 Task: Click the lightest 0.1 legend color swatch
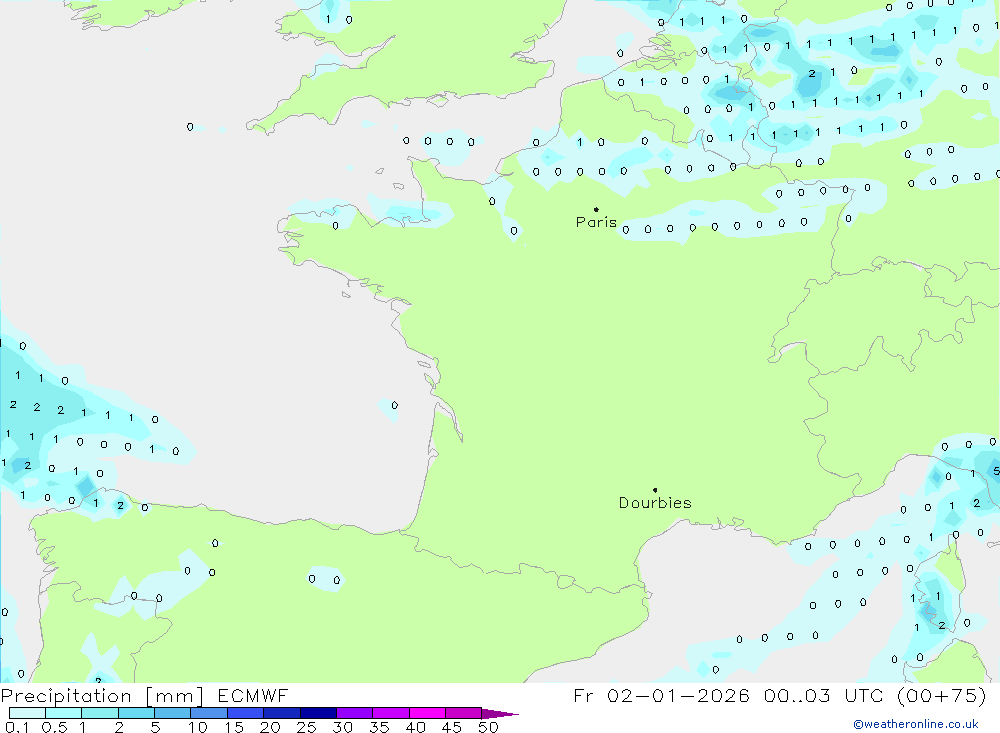tap(27, 713)
